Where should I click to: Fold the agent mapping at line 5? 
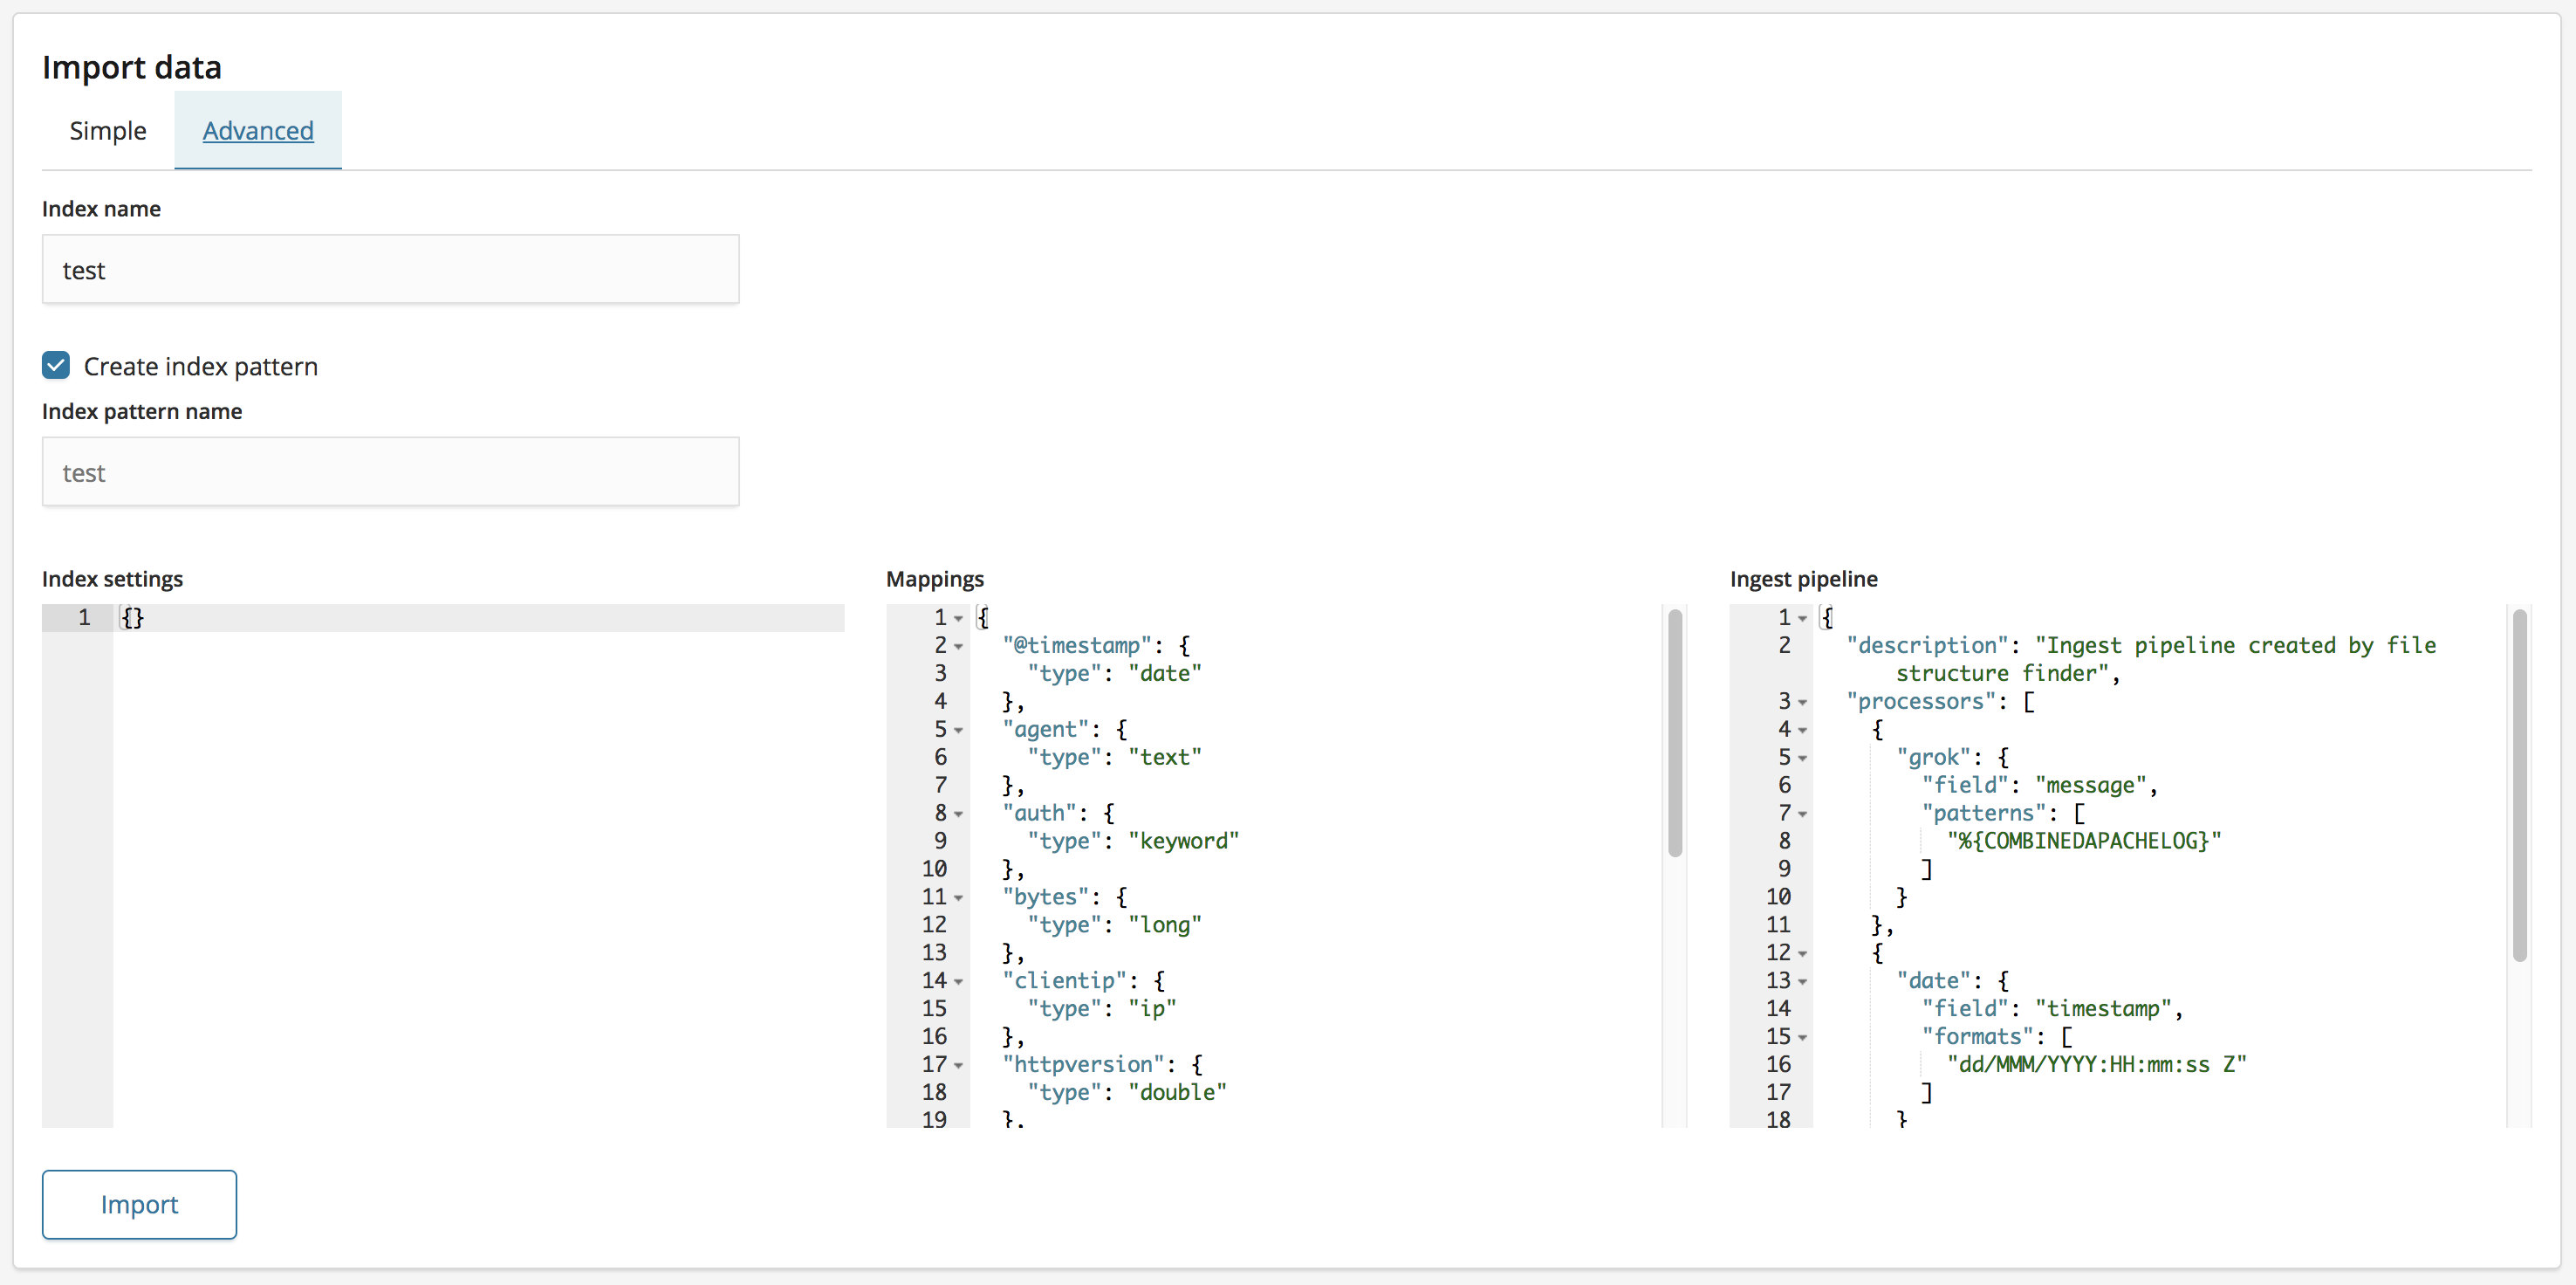click(x=958, y=731)
